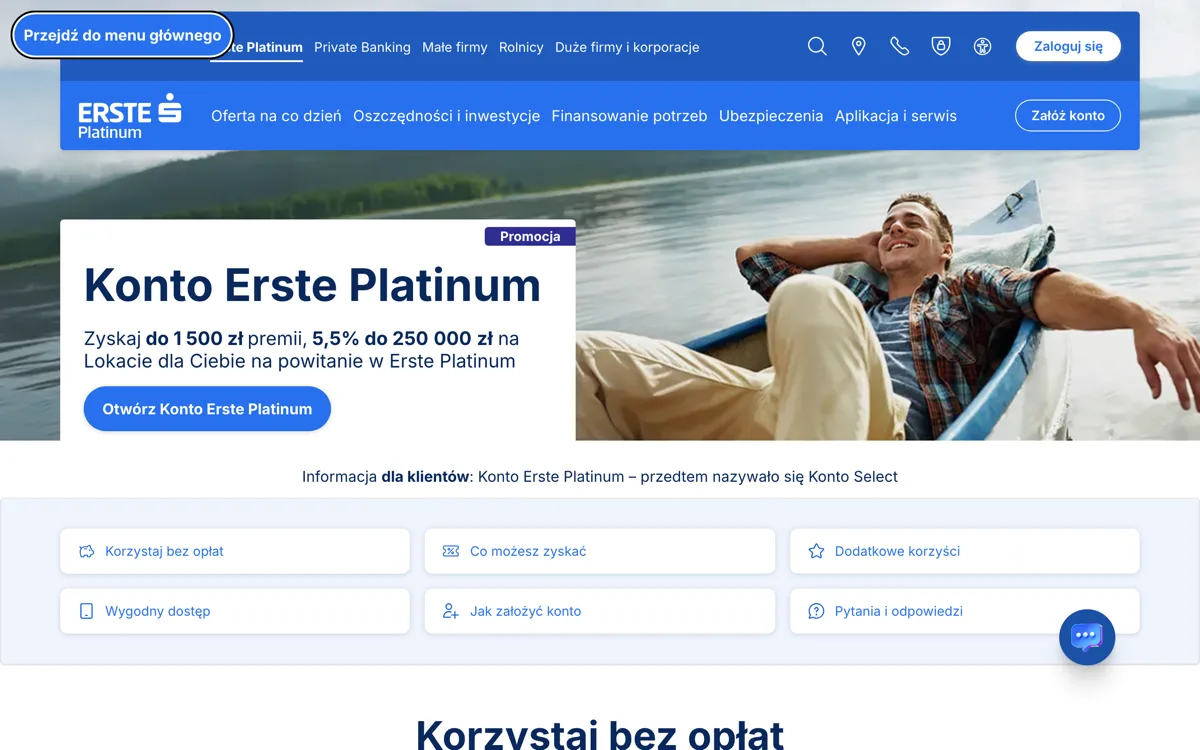The width and height of the screenshot is (1200, 750).
Task: Jump to Co możesz zyskać section link
Action: pos(600,551)
